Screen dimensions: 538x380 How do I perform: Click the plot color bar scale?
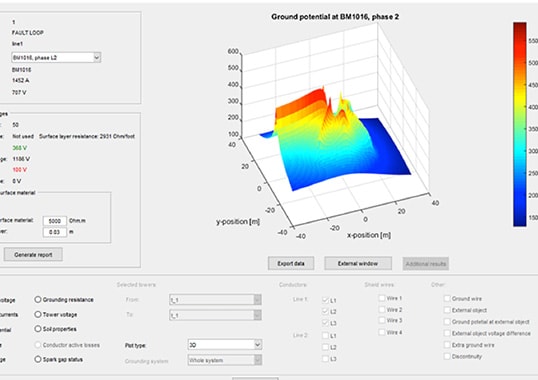(x=519, y=124)
